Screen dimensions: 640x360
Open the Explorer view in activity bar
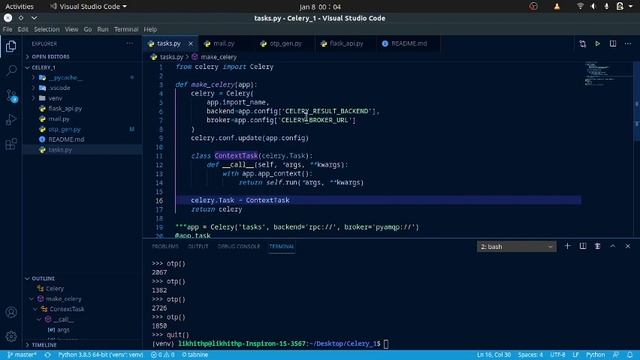coord(11,47)
